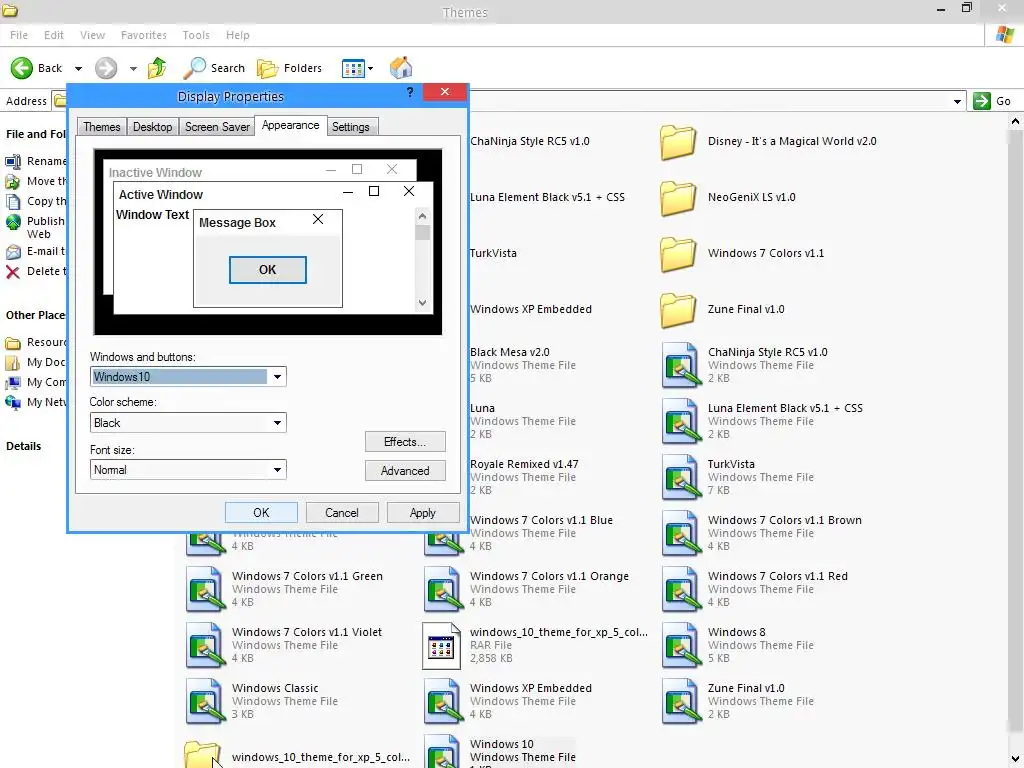This screenshot has width=1024, height=768.
Task: Select the Windows 7 Colors v1.1 folder
Action: click(677, 254)
